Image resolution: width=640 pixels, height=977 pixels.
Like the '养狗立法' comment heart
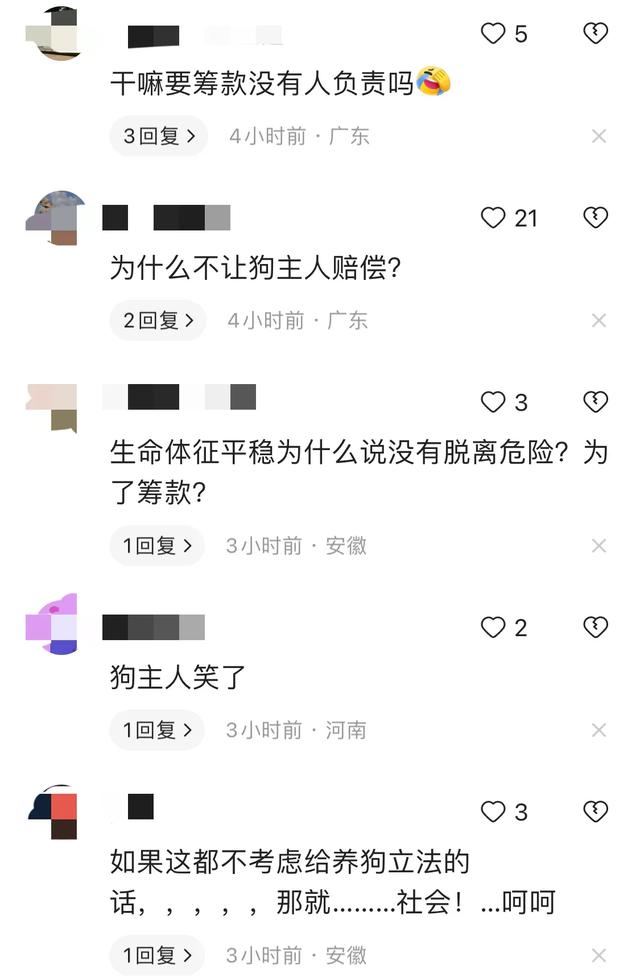(x=493, y=812)
